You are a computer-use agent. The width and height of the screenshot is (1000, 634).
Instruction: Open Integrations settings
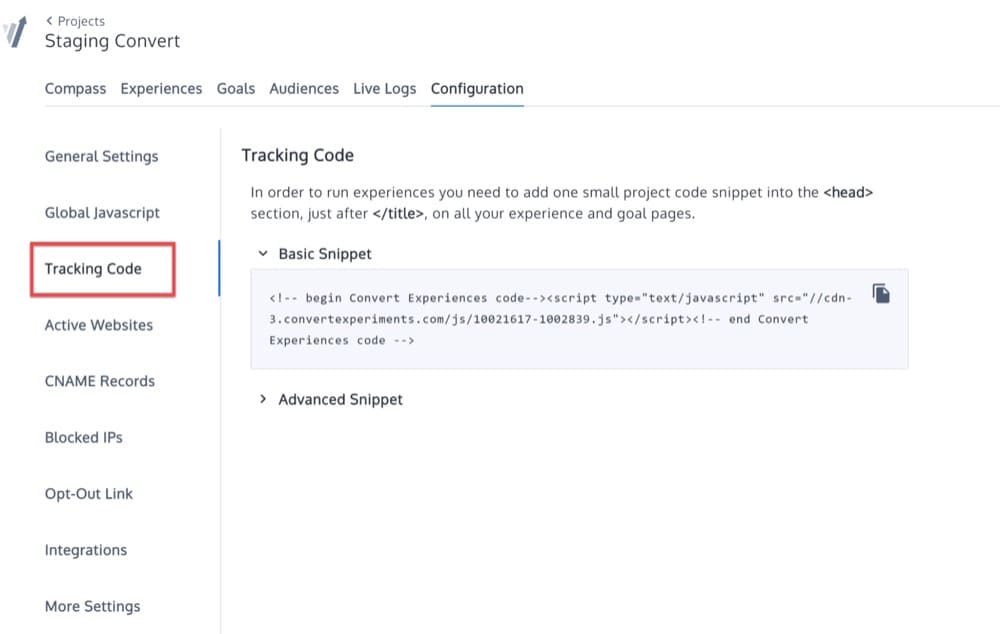(86, 550)
